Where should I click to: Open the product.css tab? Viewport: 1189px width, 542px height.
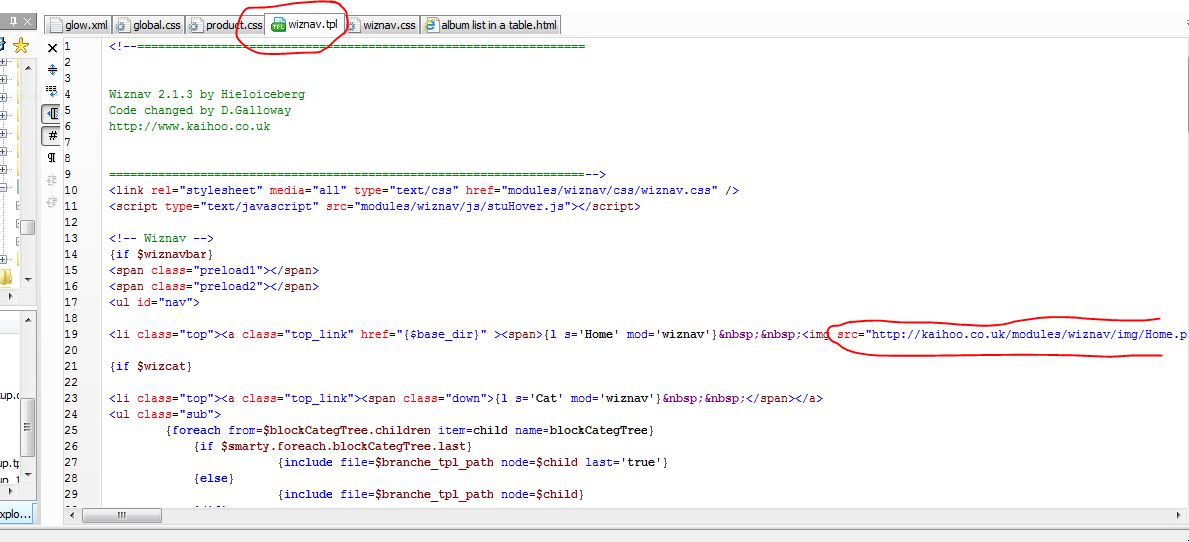(x=225, y=25)
